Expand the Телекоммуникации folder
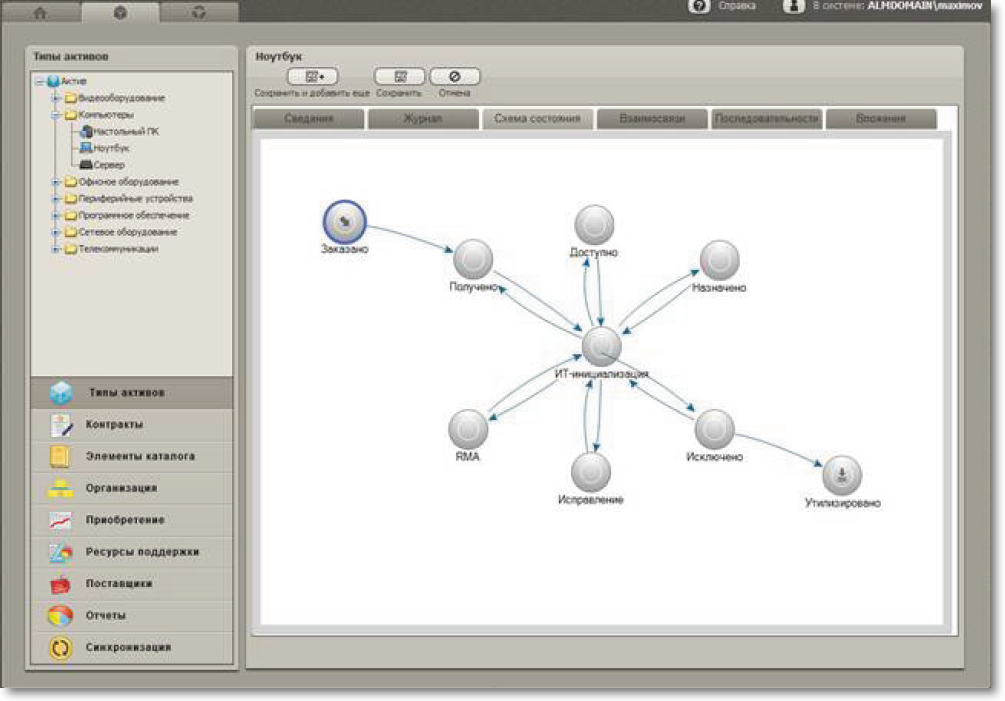This screenshot has width=1005, height=701. 56,249
